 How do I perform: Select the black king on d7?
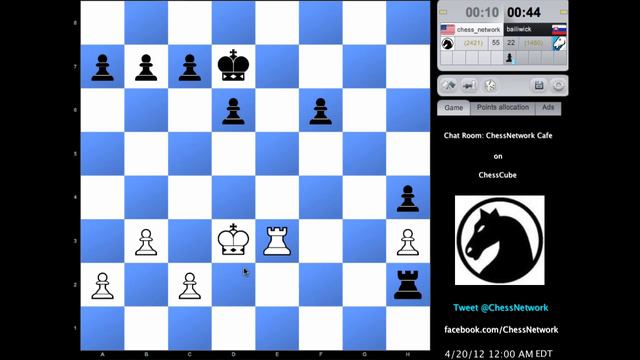coord(233,66)
